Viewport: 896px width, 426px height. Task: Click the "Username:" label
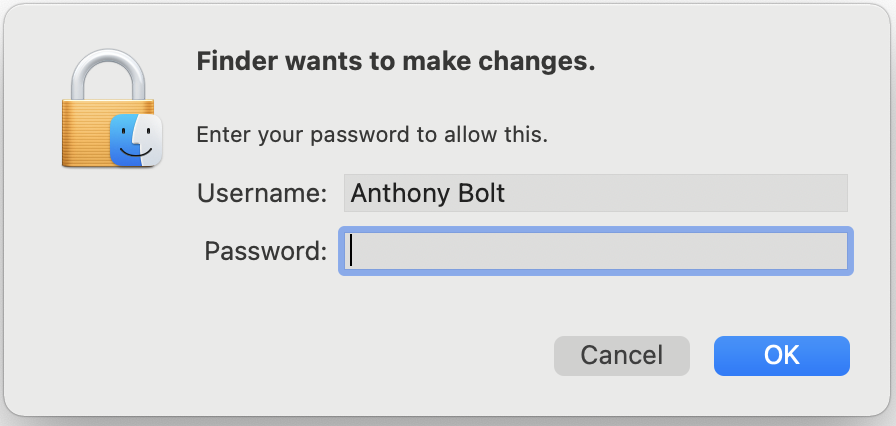coord(263,193)
